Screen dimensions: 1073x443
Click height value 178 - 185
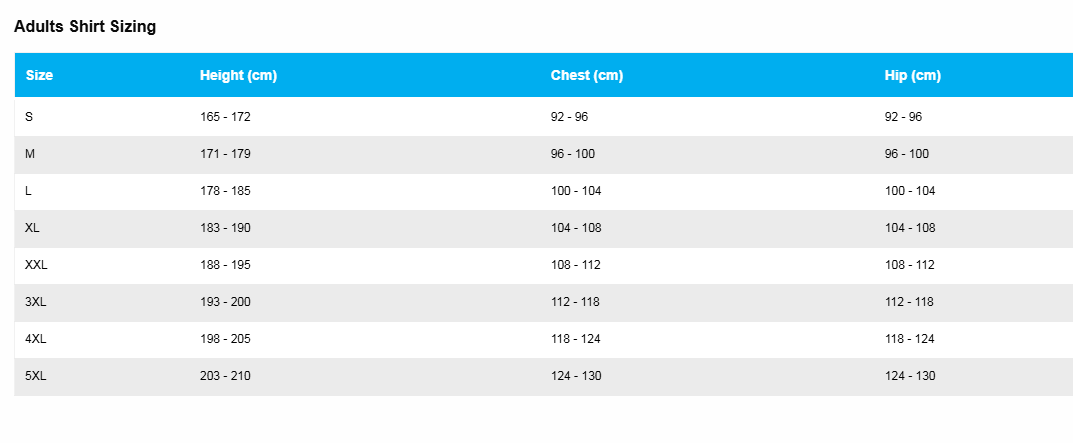point(225,191)
